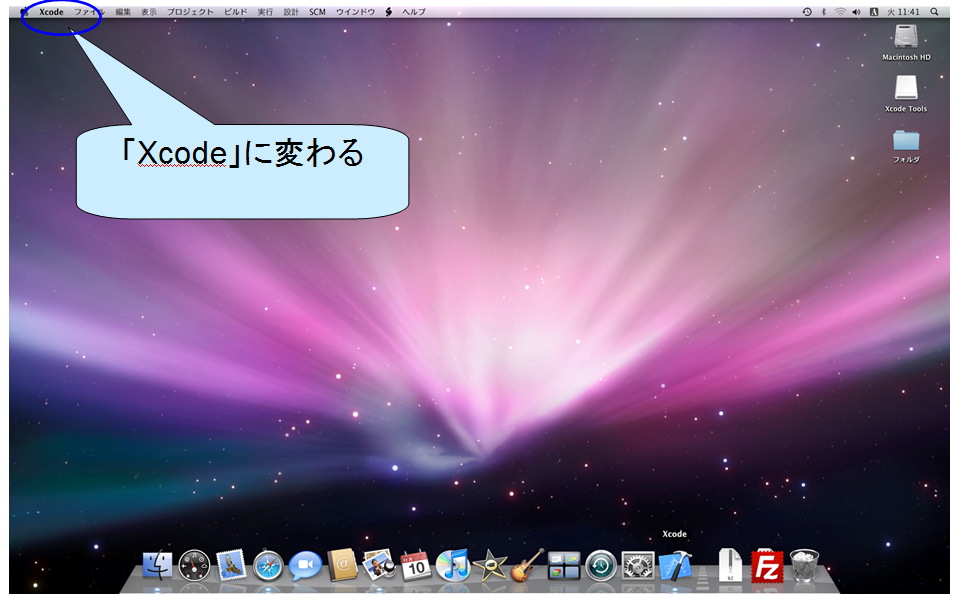Open Time Machine in the Dock
The width and height of the screenshot is (956, 602).
click(601, 566)
